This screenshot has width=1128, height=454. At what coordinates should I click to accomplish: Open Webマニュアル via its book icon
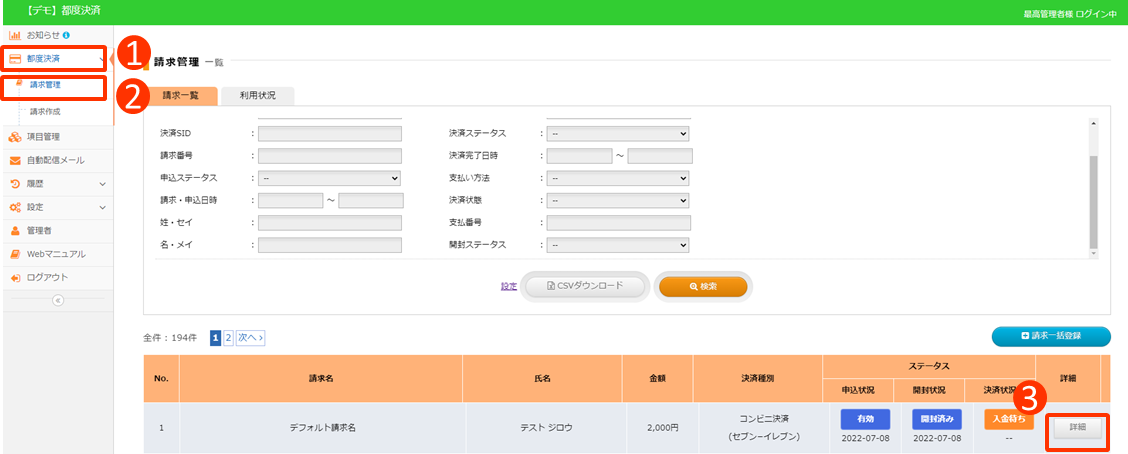click(15, 254)
